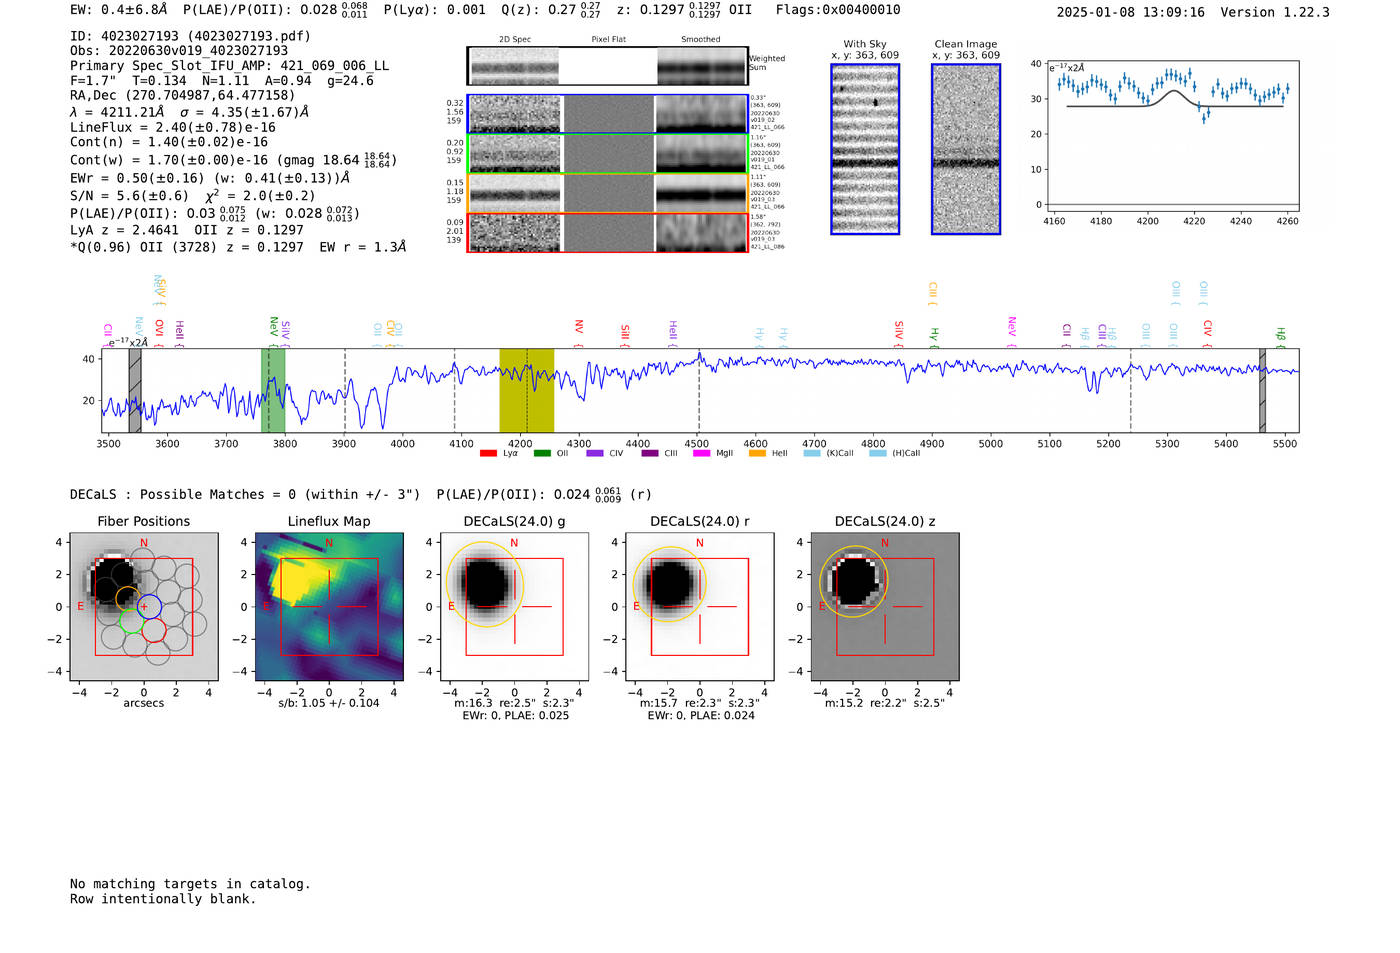1400x953 pixels.
Task: Select the (K)CaII legend swatch
Action: click(x=812, y=454)
